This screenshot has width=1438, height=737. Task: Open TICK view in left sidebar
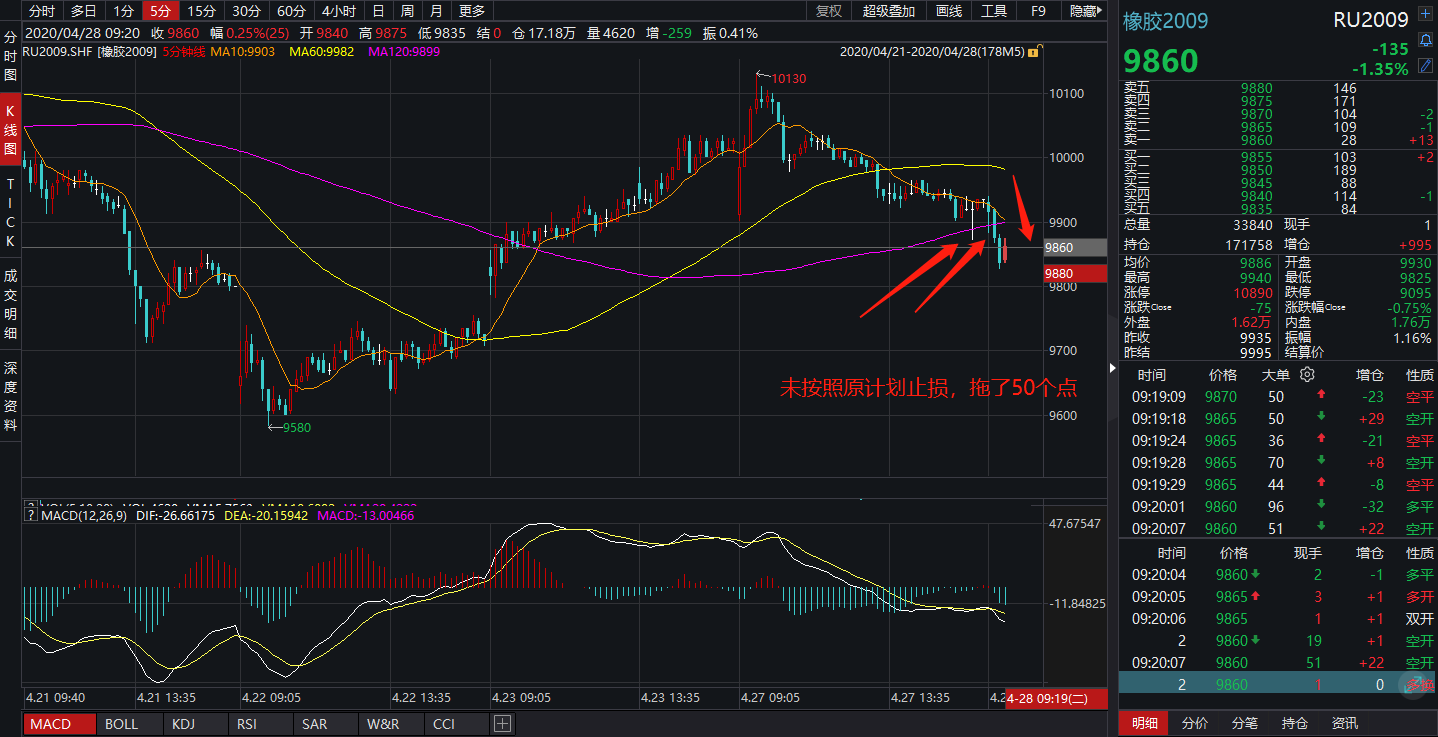[10, 213]
